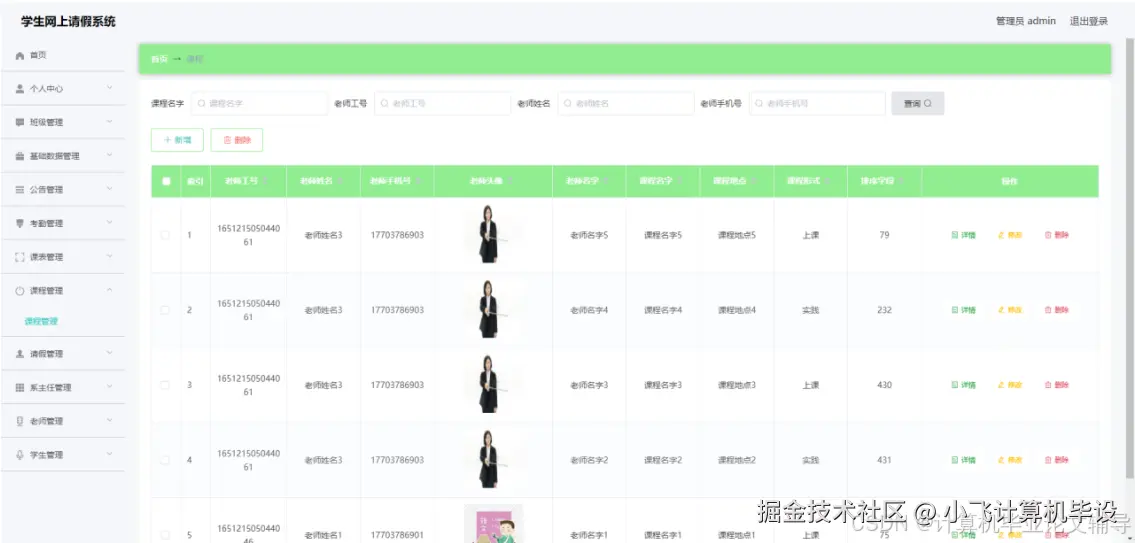The height and width of the screenshot is (543, 1135).
Task: Click the 查询 search button
Action: click(917, 104)
